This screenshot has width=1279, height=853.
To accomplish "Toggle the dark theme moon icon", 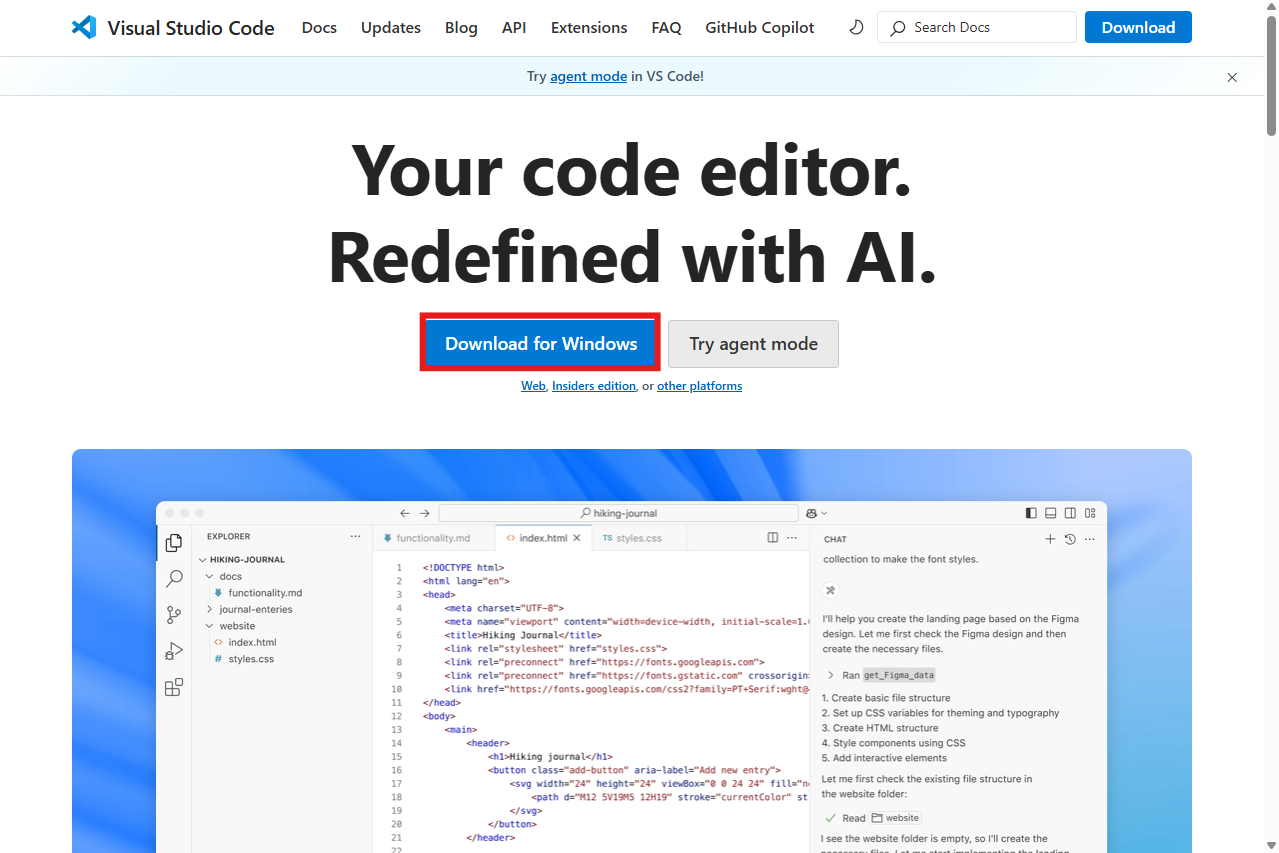I will click(856, 27).
